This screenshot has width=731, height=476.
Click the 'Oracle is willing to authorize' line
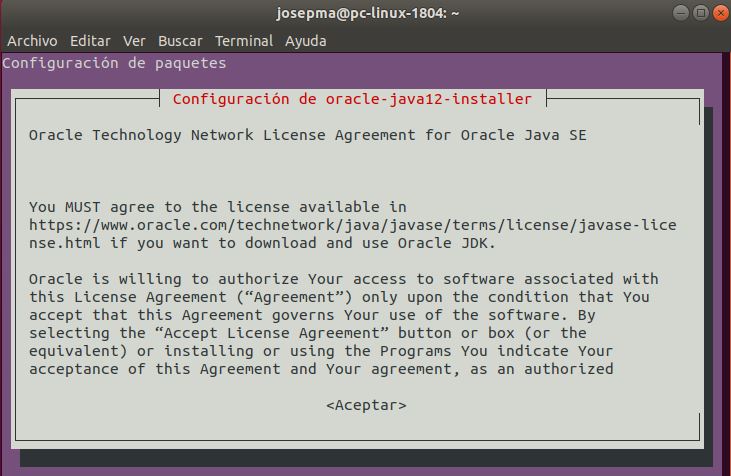(x=344, y=279)
